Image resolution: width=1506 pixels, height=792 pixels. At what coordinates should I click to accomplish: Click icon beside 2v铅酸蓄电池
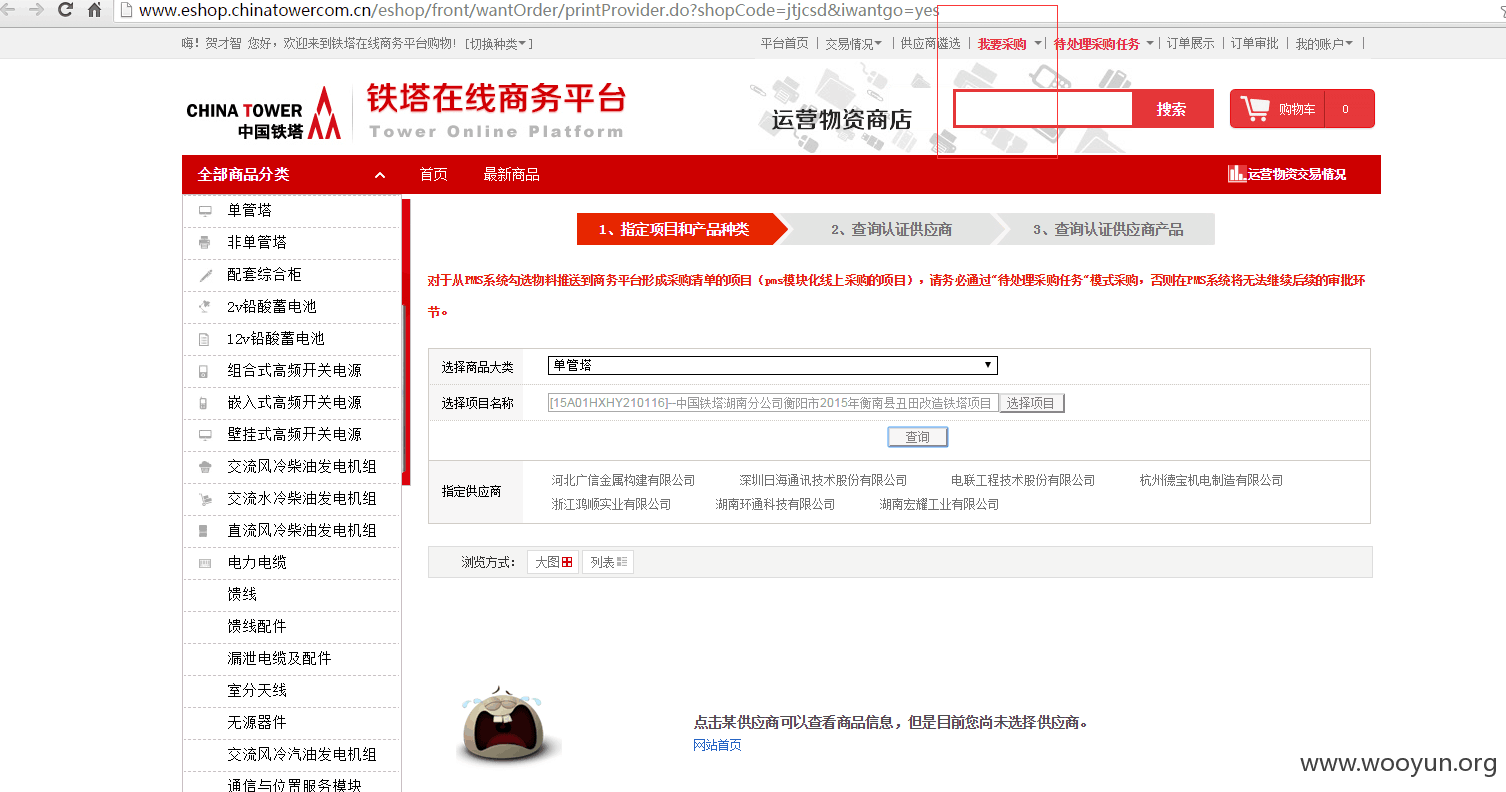[205, 307]
